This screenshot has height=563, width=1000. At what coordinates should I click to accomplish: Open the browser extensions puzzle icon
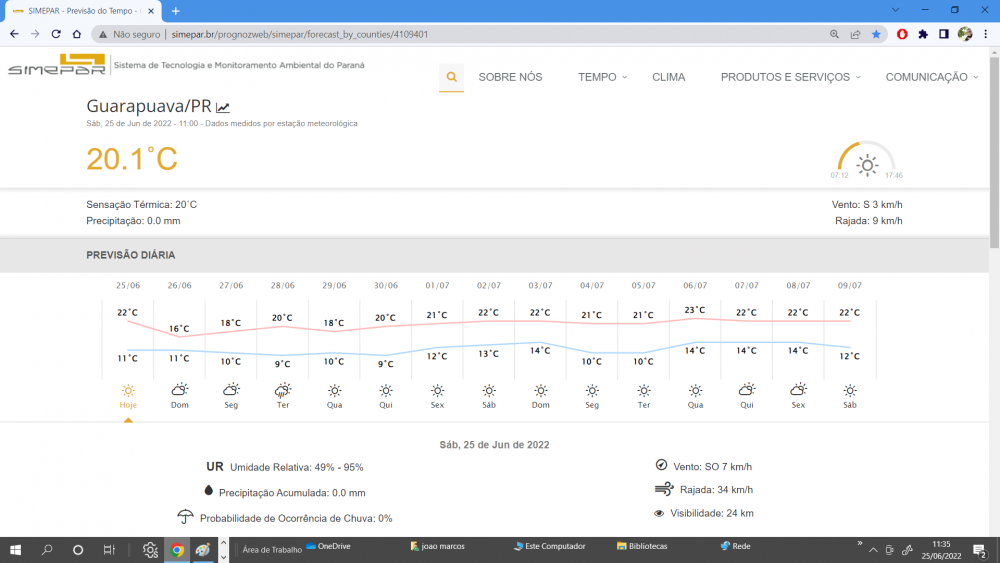point(923,34)
